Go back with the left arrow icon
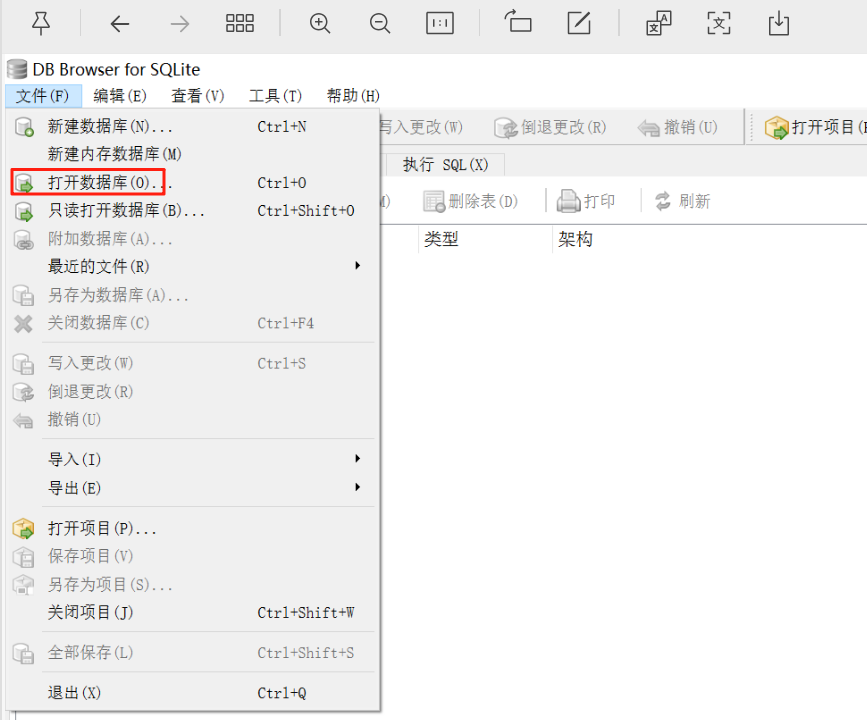The height and width of the screenshot is (720, 867). coord(119,24)
